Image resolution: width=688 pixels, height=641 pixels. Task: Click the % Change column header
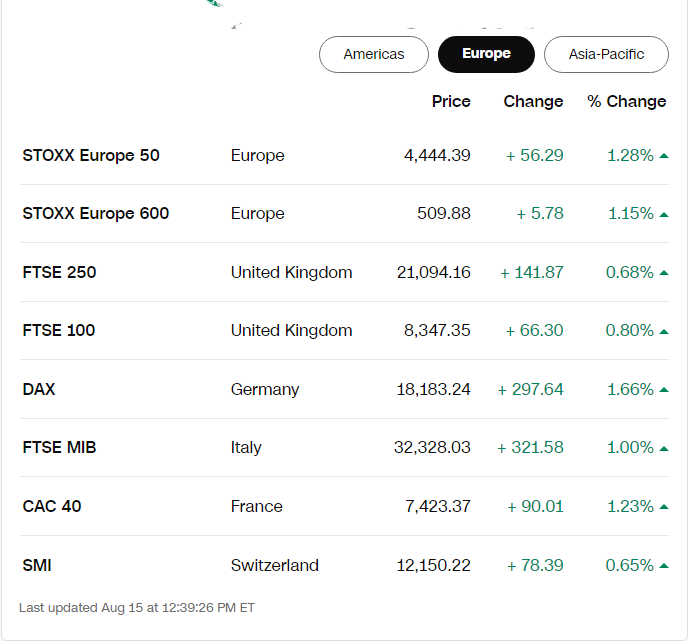click(x=627, y=101)
